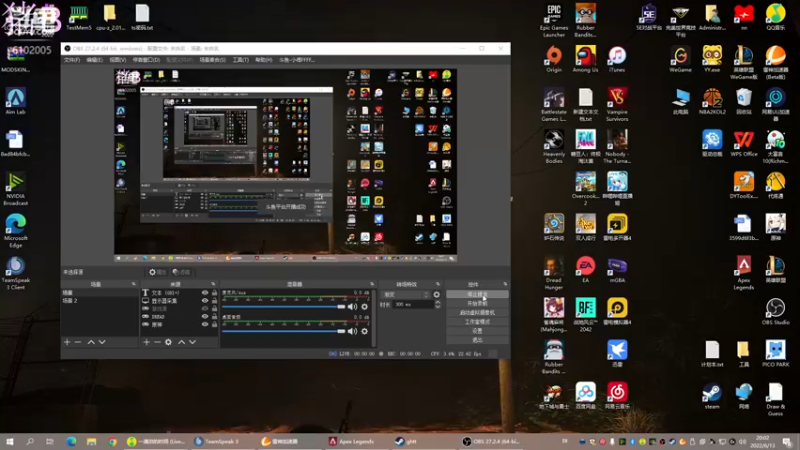Click 麦克风/Aux volume slider
Screen dimensions: 800x450
284,307
